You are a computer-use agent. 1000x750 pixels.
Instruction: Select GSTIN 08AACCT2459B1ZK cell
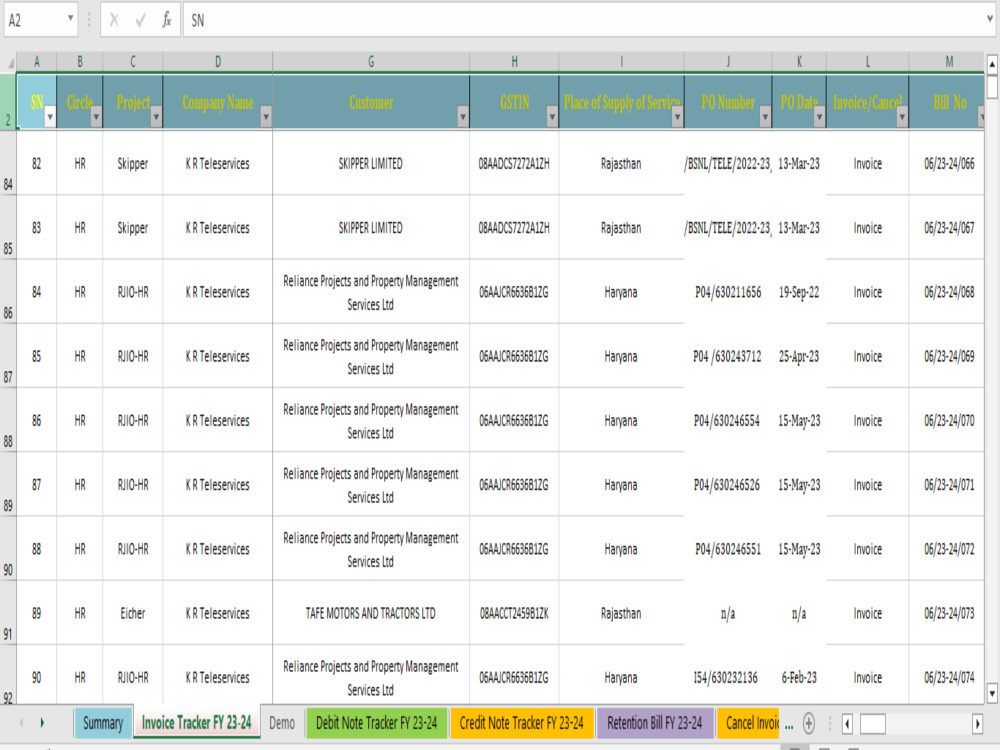pos(514,613)
